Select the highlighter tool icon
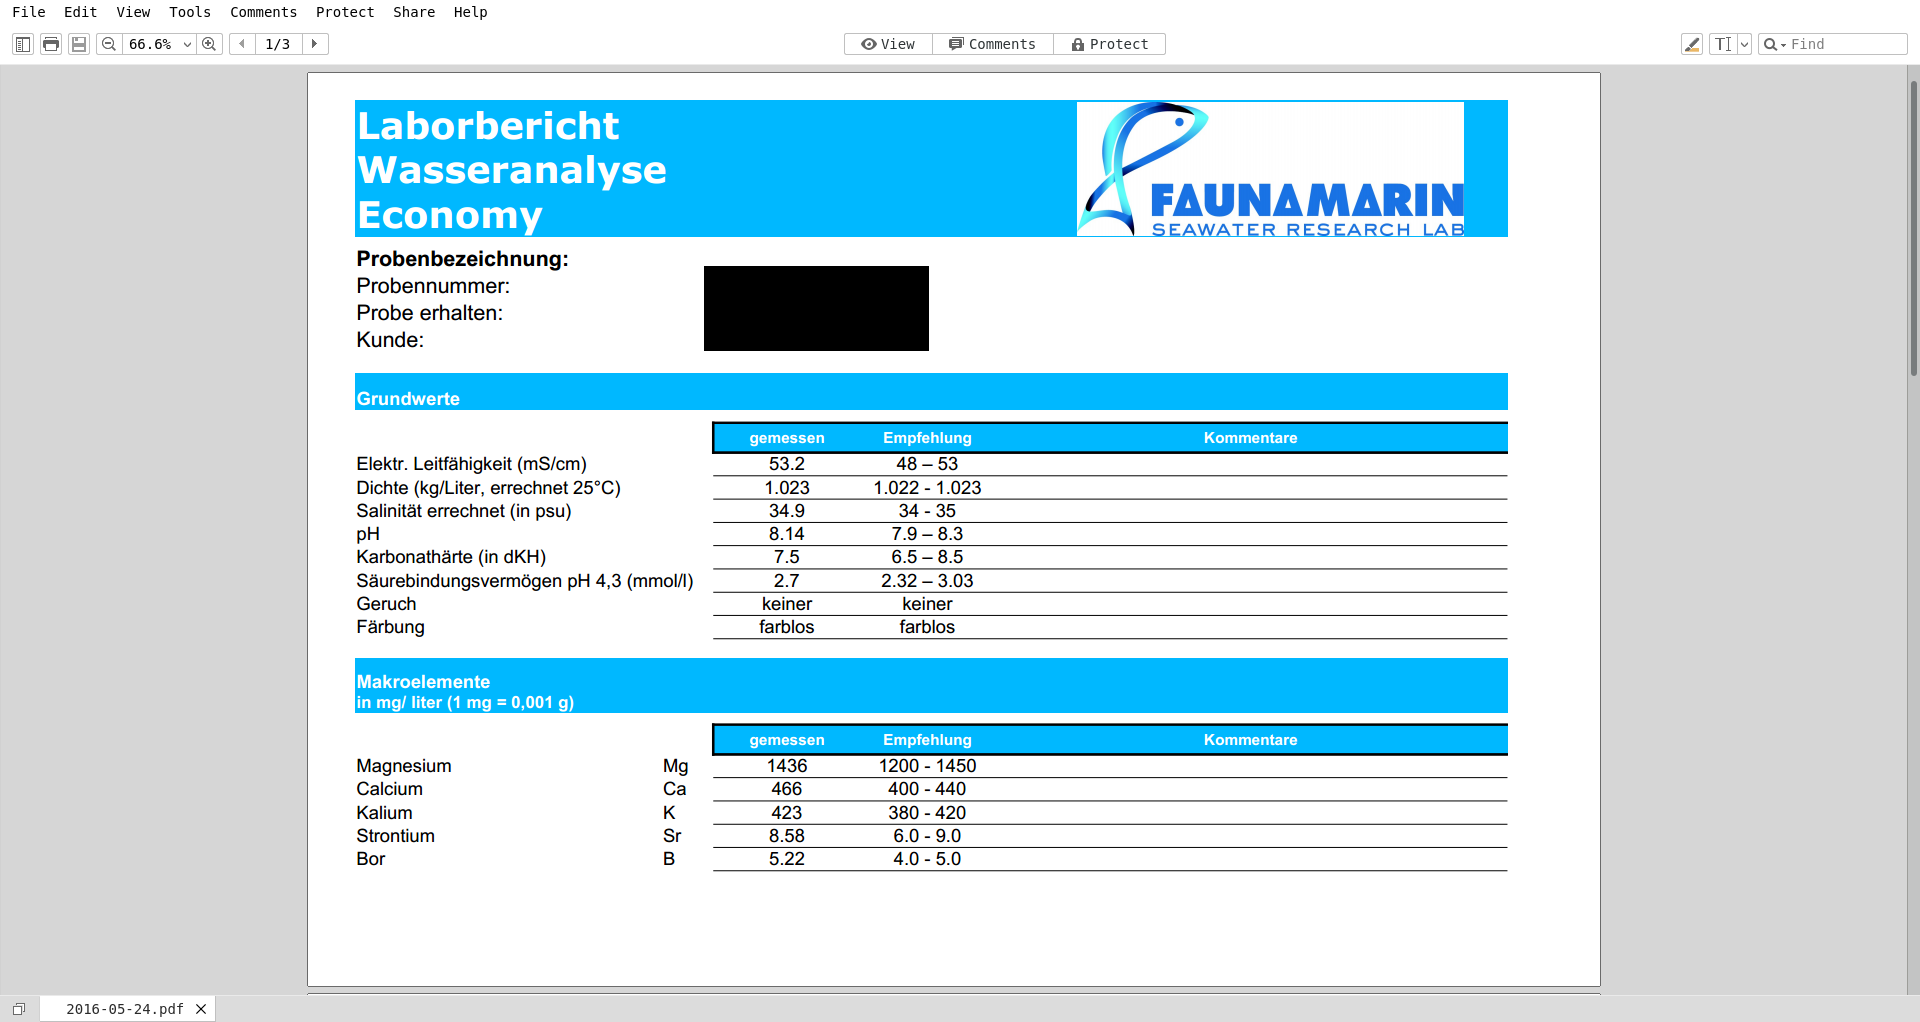 (x=1692, y=44)
